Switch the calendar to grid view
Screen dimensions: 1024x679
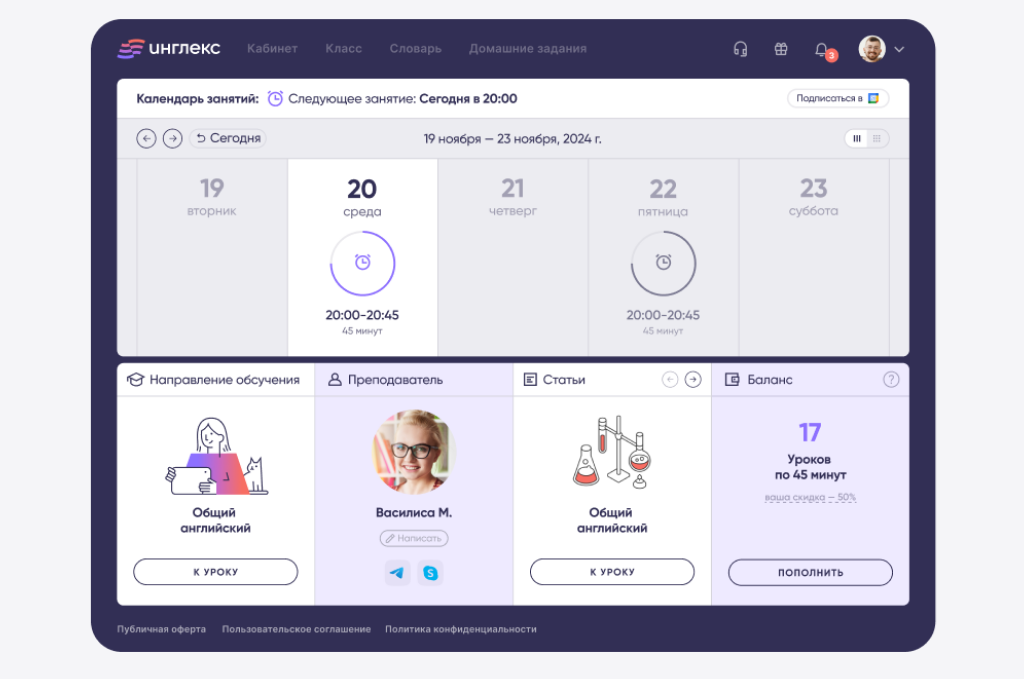876,138
